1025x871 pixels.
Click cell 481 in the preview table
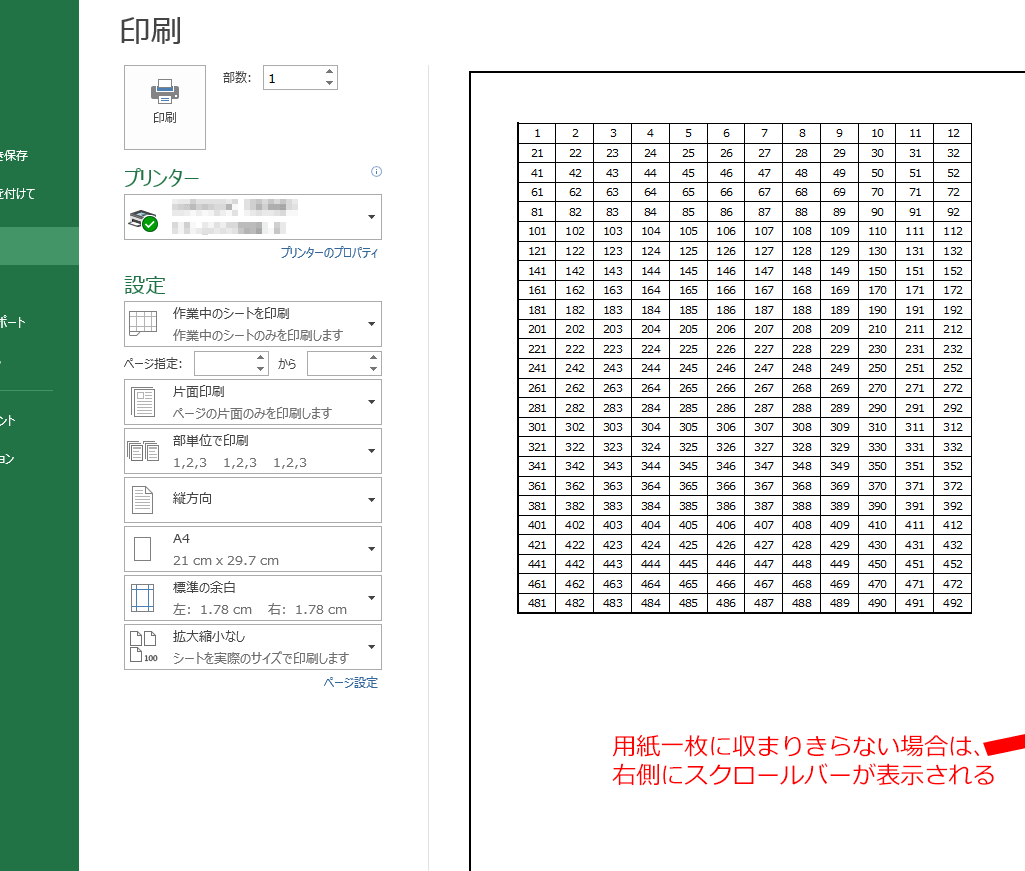(x=537, y=604)
